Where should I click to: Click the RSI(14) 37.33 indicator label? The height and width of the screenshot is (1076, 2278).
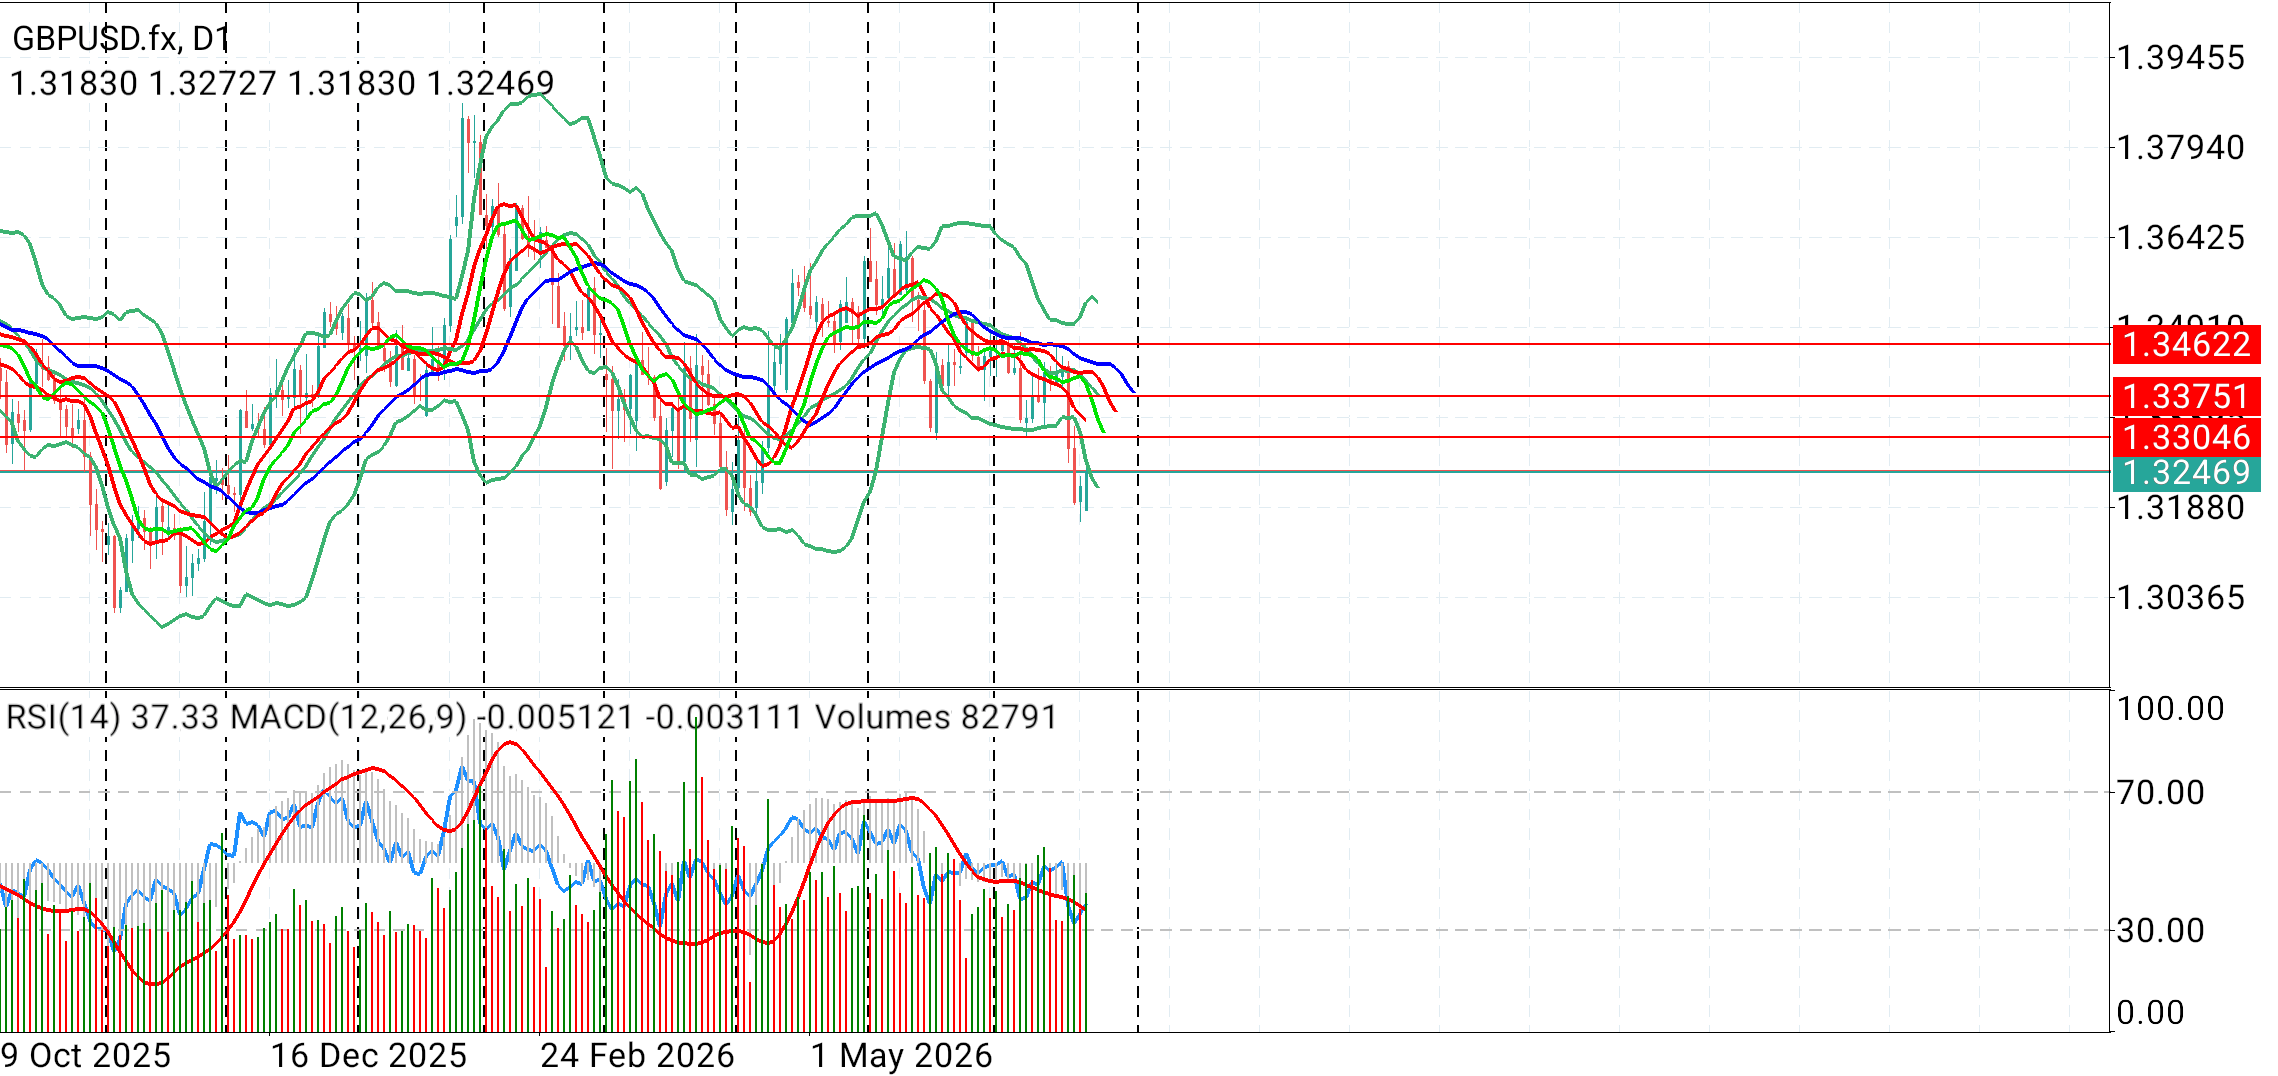(112, 717)
